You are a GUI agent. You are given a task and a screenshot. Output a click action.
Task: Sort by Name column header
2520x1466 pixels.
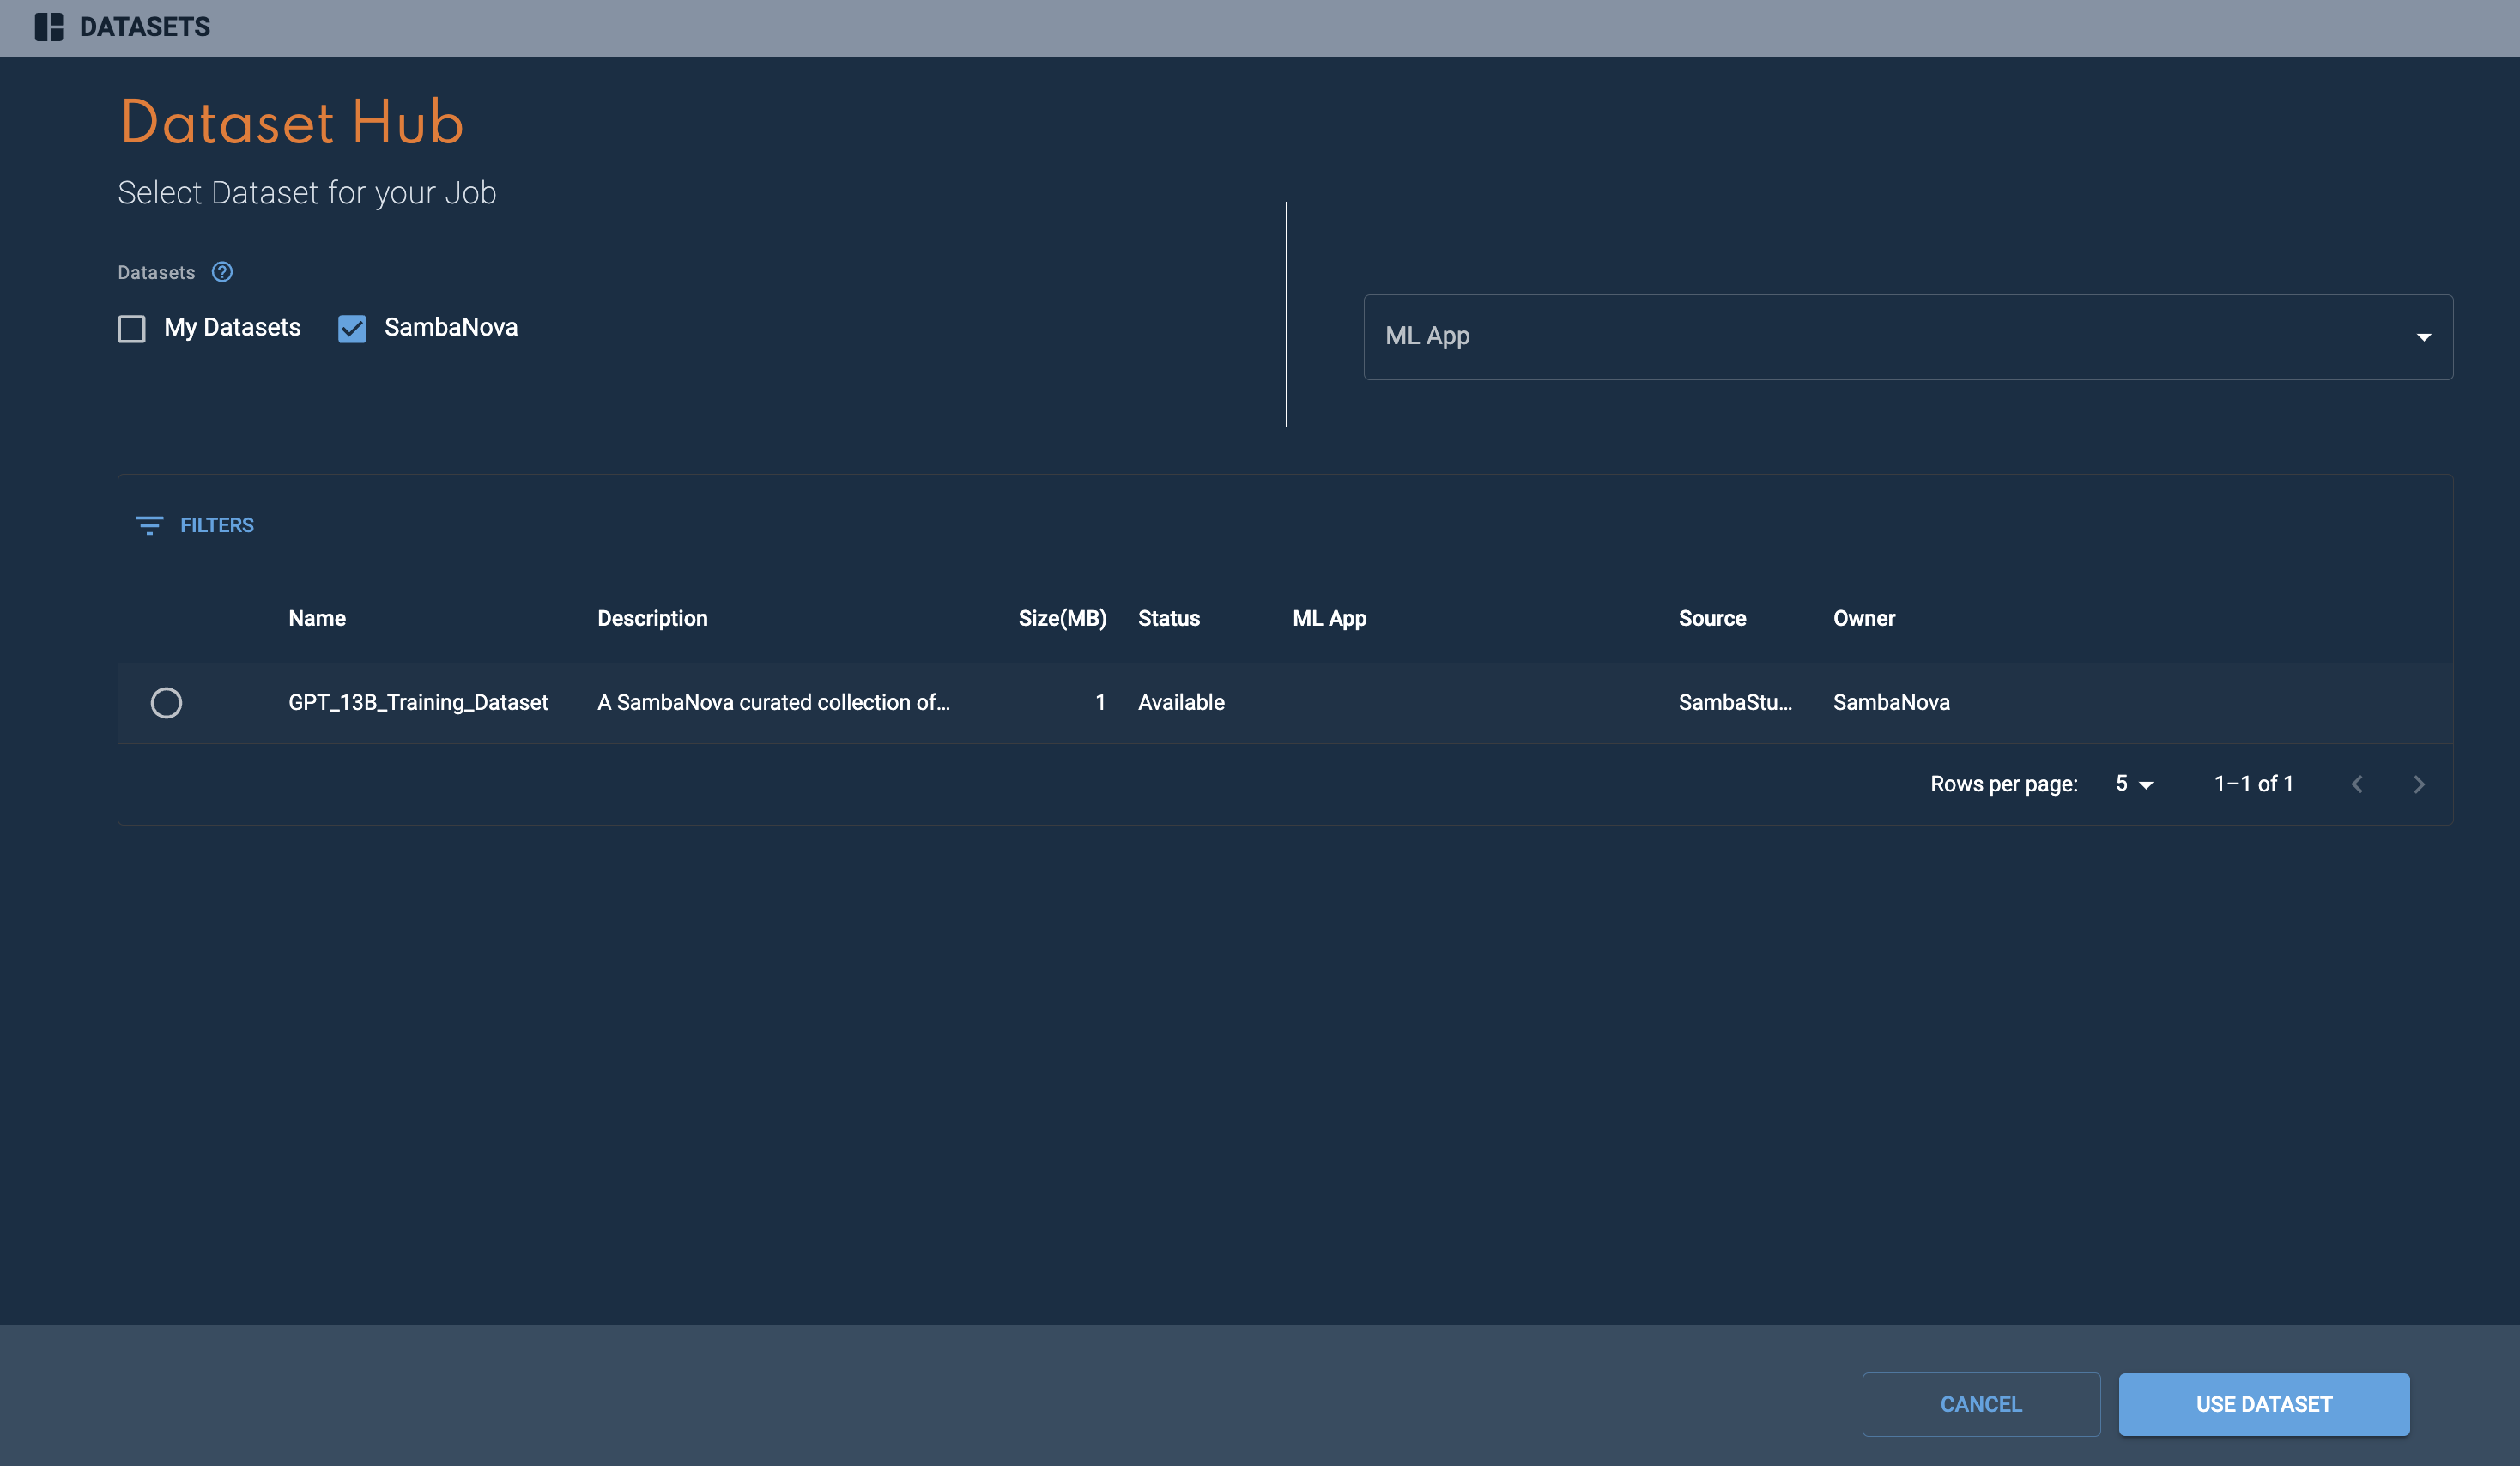click(317, 618)
